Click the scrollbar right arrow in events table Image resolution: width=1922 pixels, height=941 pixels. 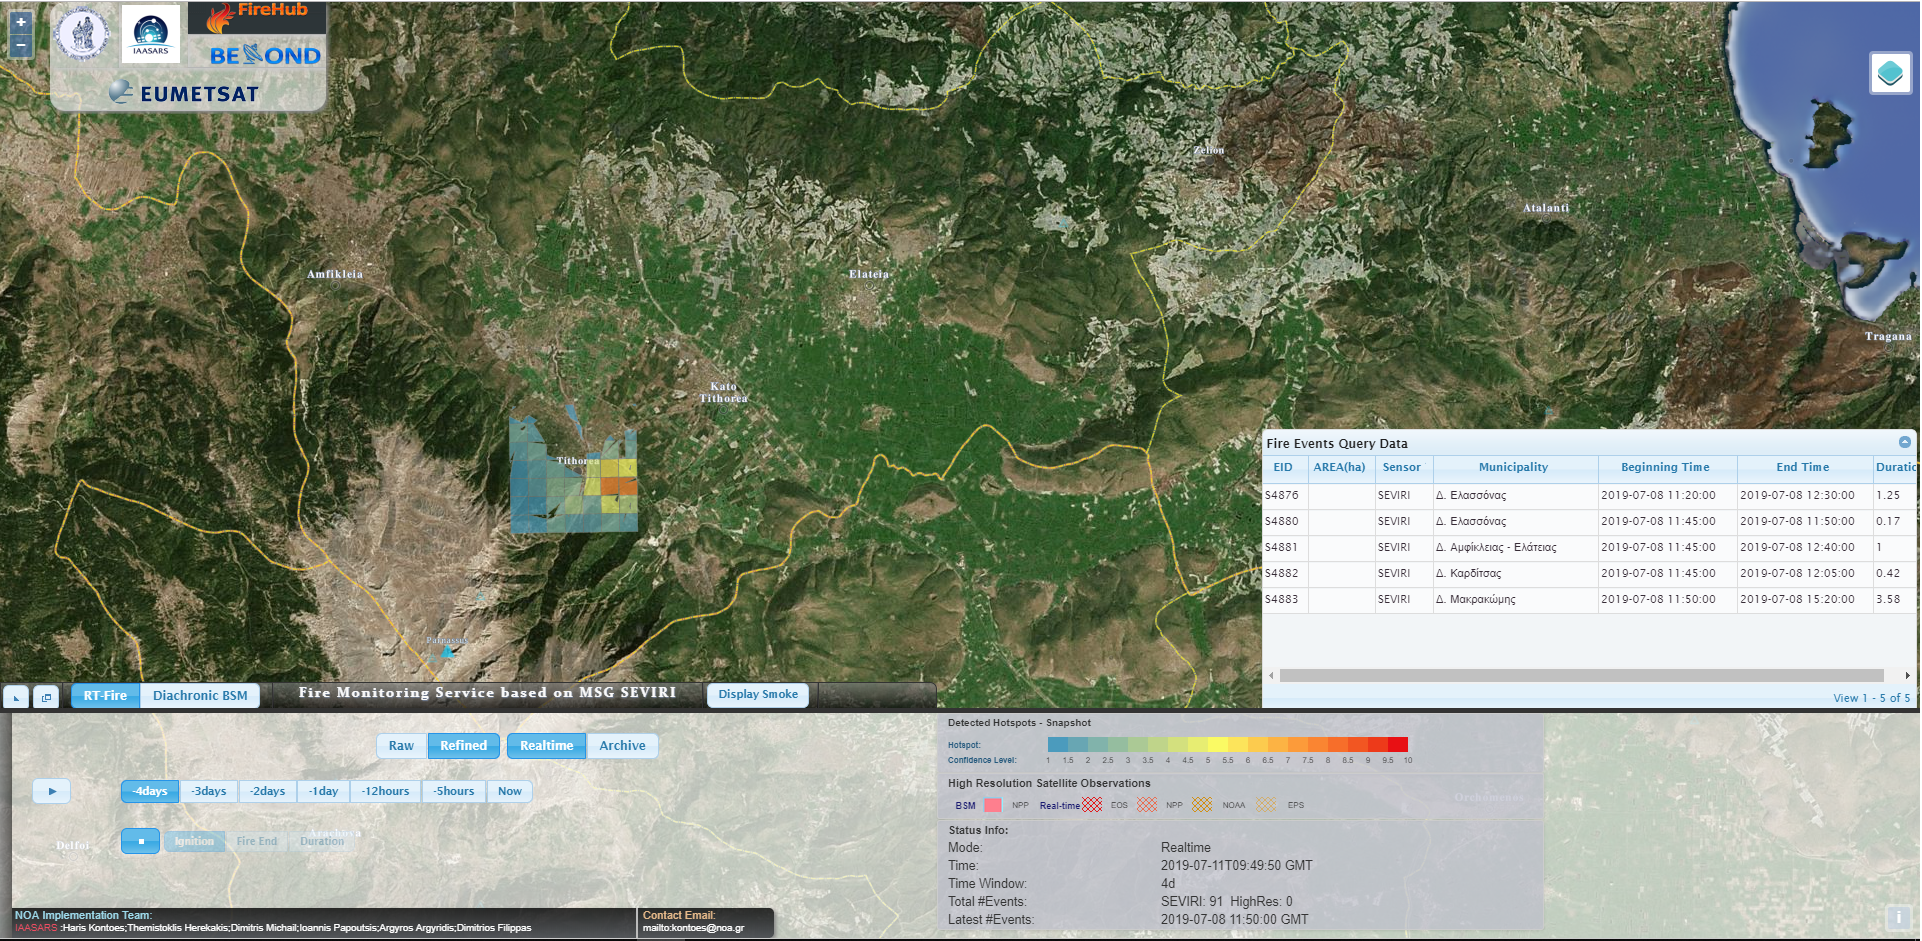[1908, 676]
